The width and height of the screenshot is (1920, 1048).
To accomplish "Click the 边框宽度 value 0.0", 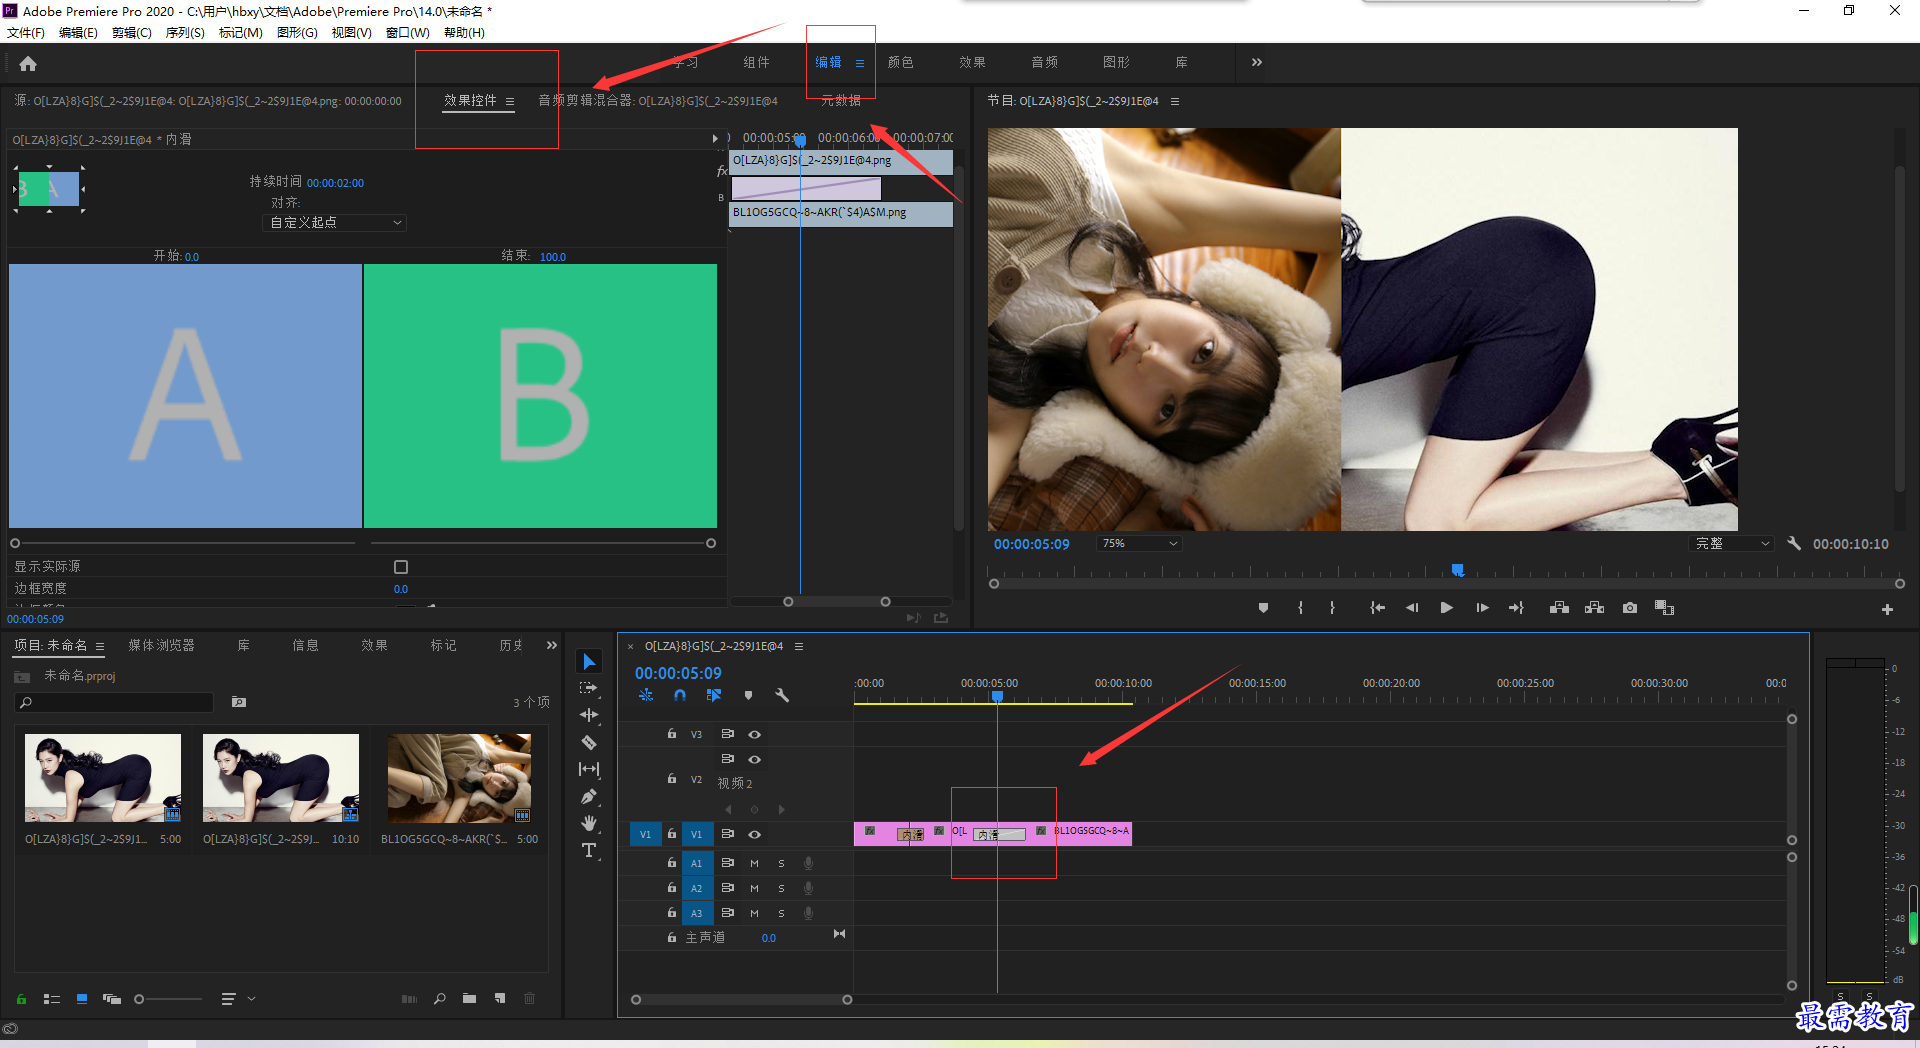I will click(x=401, y=589).
